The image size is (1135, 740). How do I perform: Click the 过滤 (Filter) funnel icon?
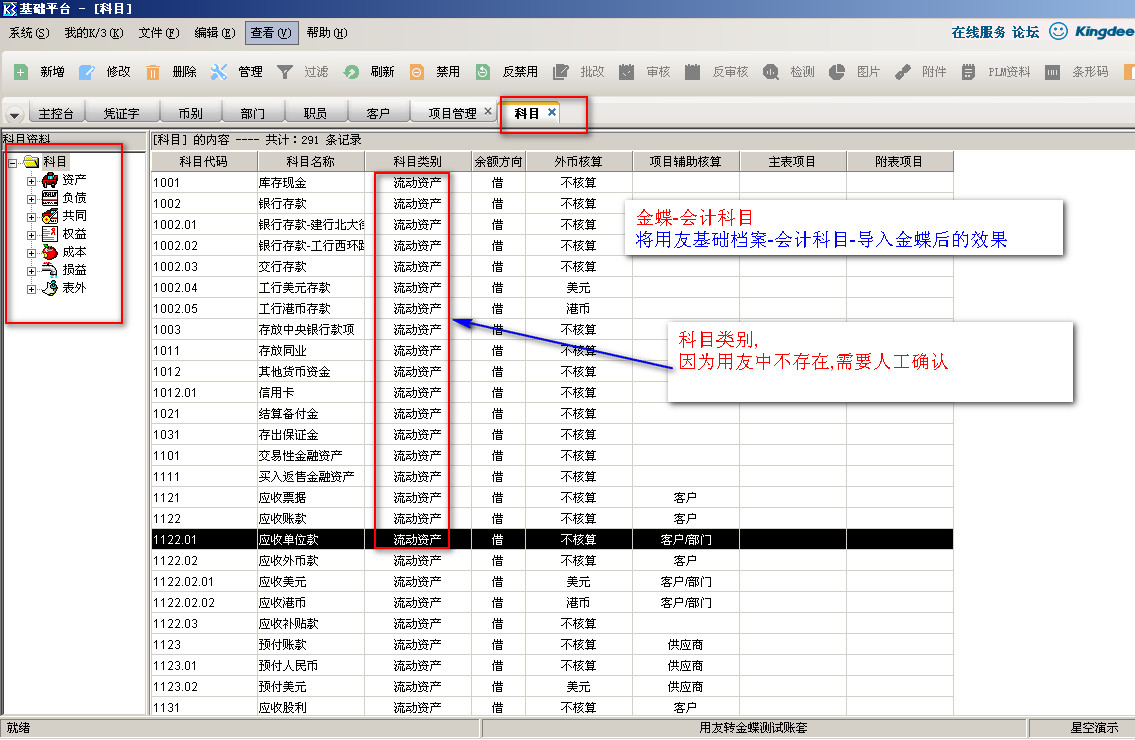tap(285, 72)
